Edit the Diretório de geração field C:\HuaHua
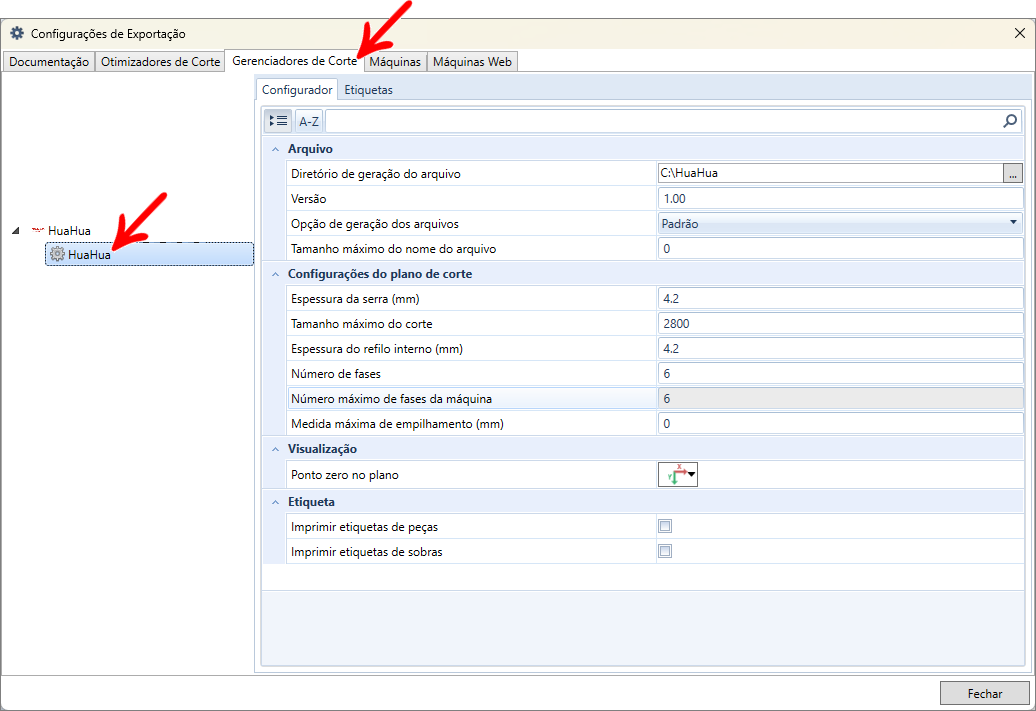 coord(830,173)
